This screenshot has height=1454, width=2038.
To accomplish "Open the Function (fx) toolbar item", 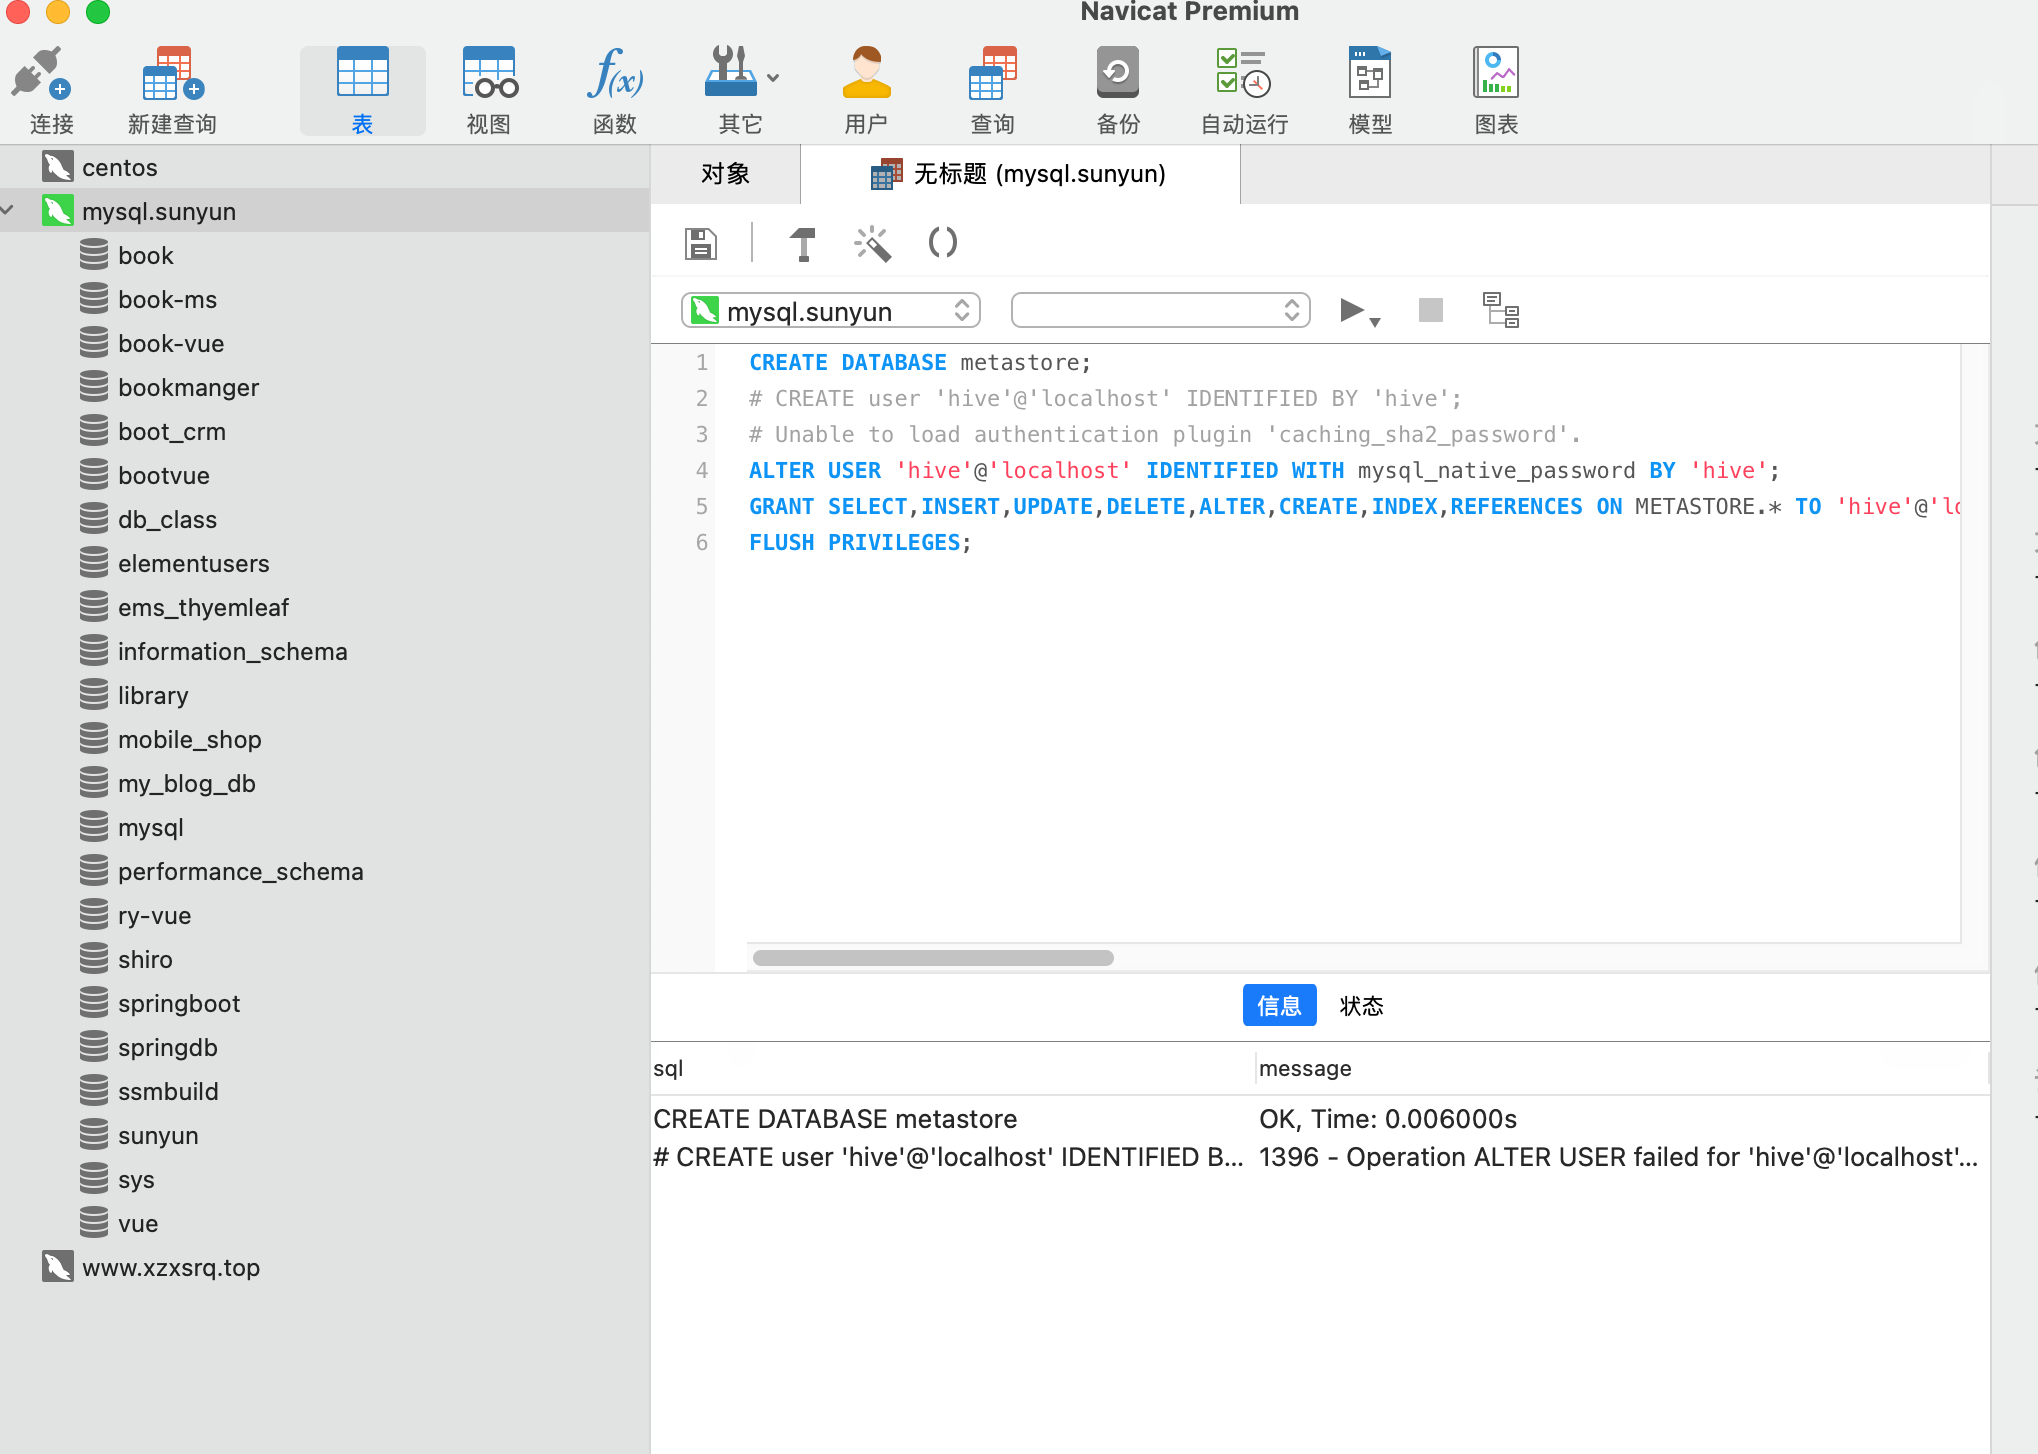I will 614,75.
